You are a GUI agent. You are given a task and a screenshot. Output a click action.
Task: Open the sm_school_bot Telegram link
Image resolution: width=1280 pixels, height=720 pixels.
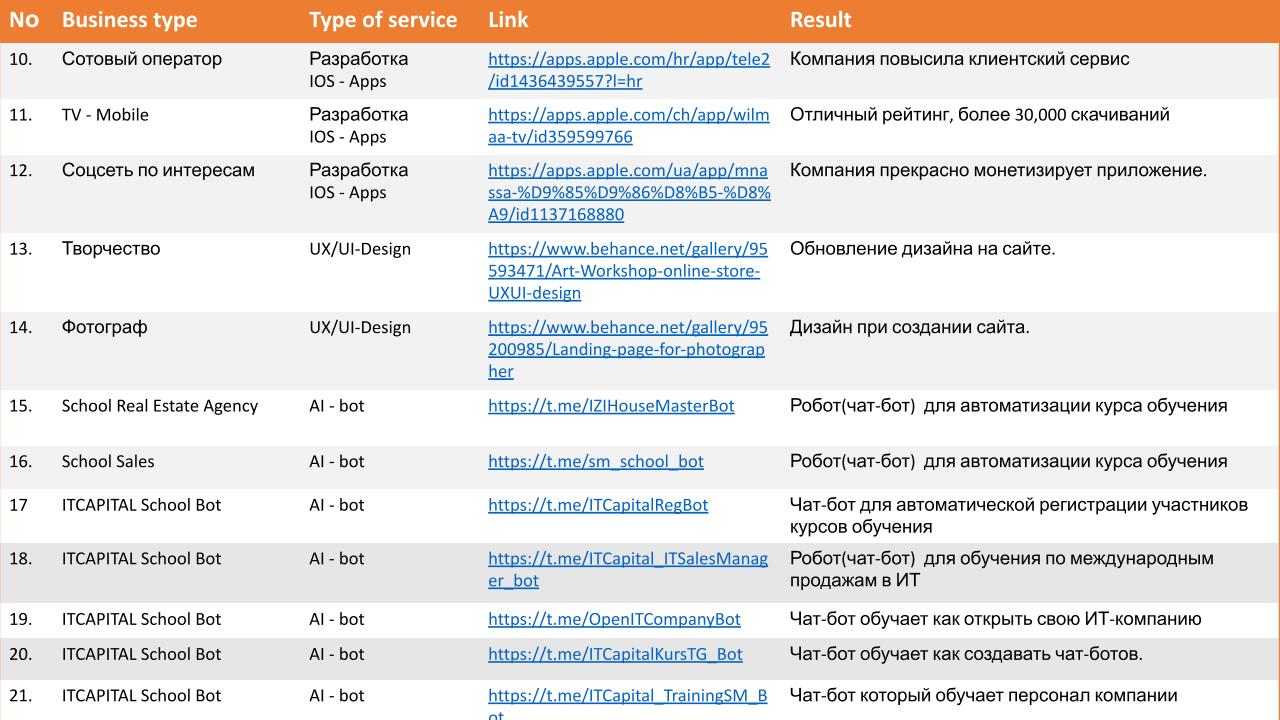pos(596,462)
